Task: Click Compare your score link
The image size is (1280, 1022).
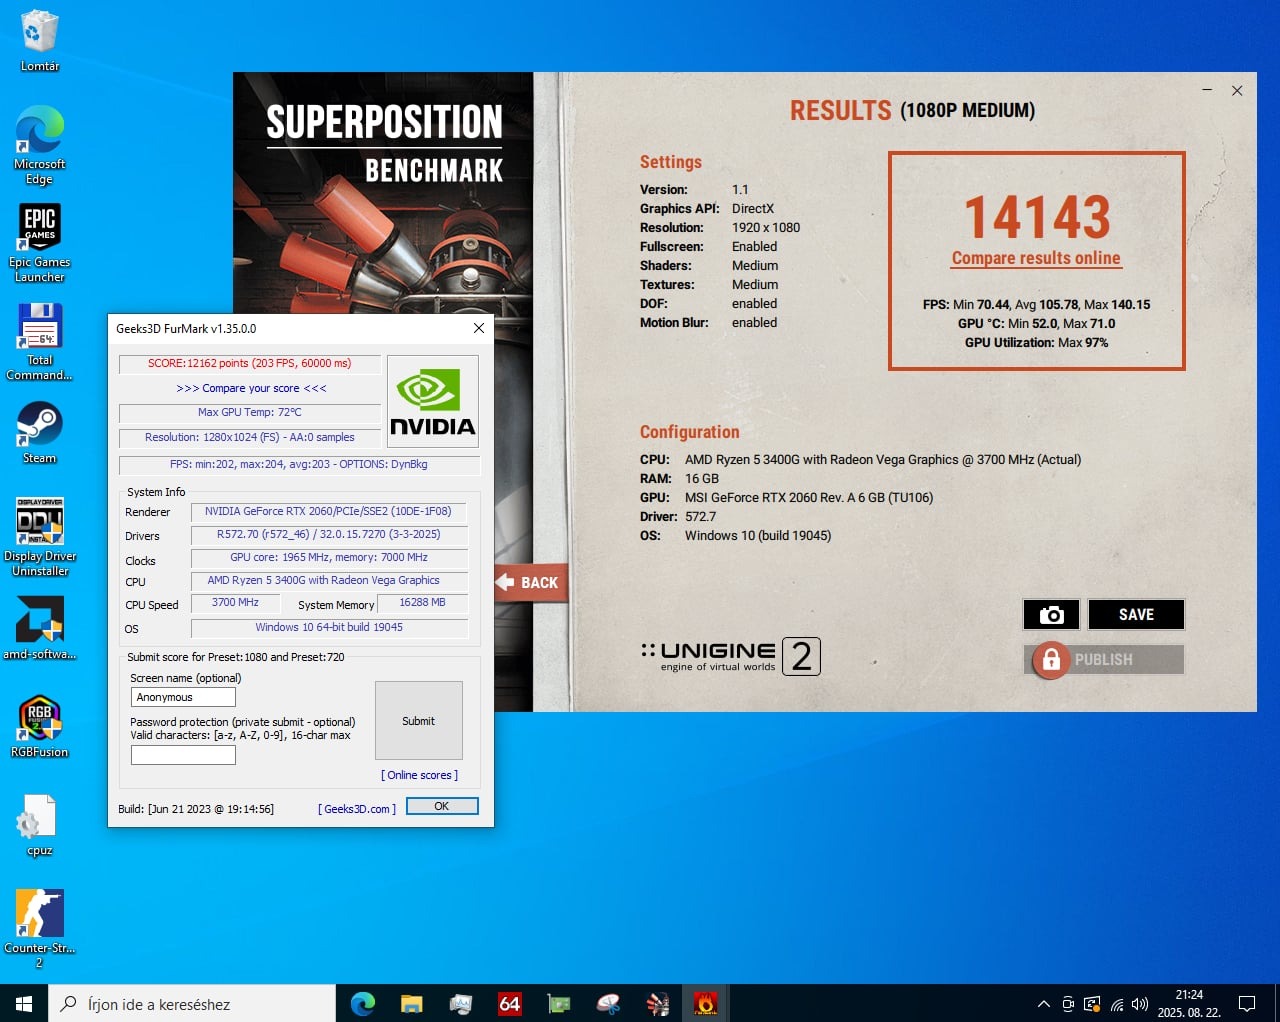Action: tap(251, 388)
